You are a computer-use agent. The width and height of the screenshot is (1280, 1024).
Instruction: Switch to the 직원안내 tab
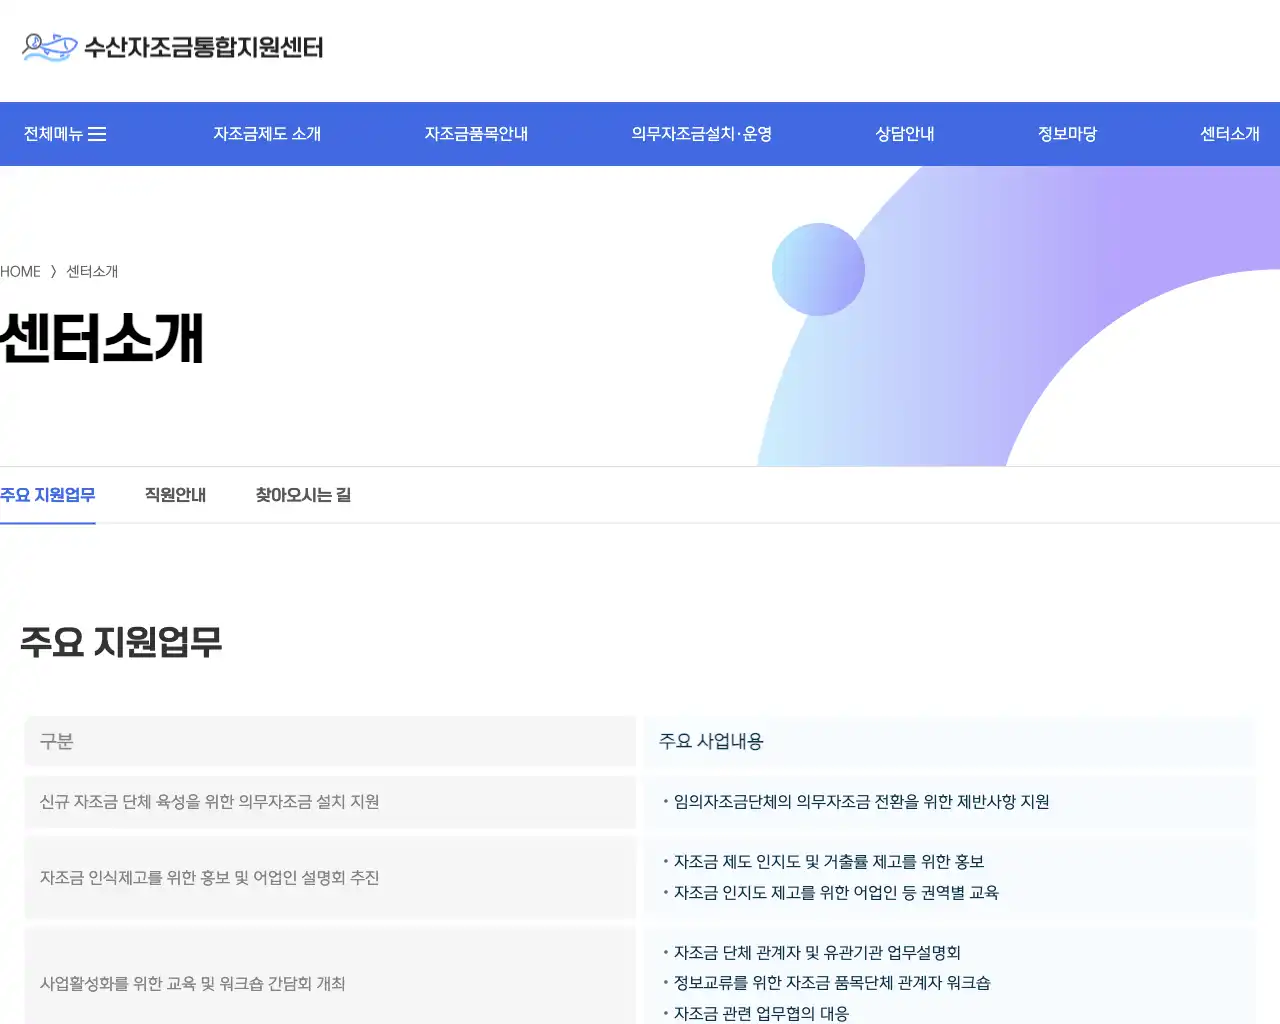point(174,494)
